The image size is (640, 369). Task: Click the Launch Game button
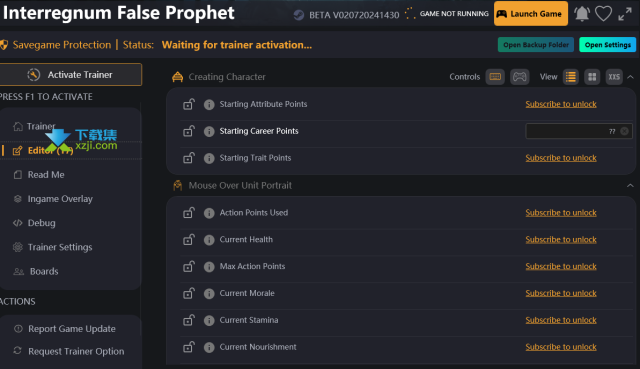(531, 13)
